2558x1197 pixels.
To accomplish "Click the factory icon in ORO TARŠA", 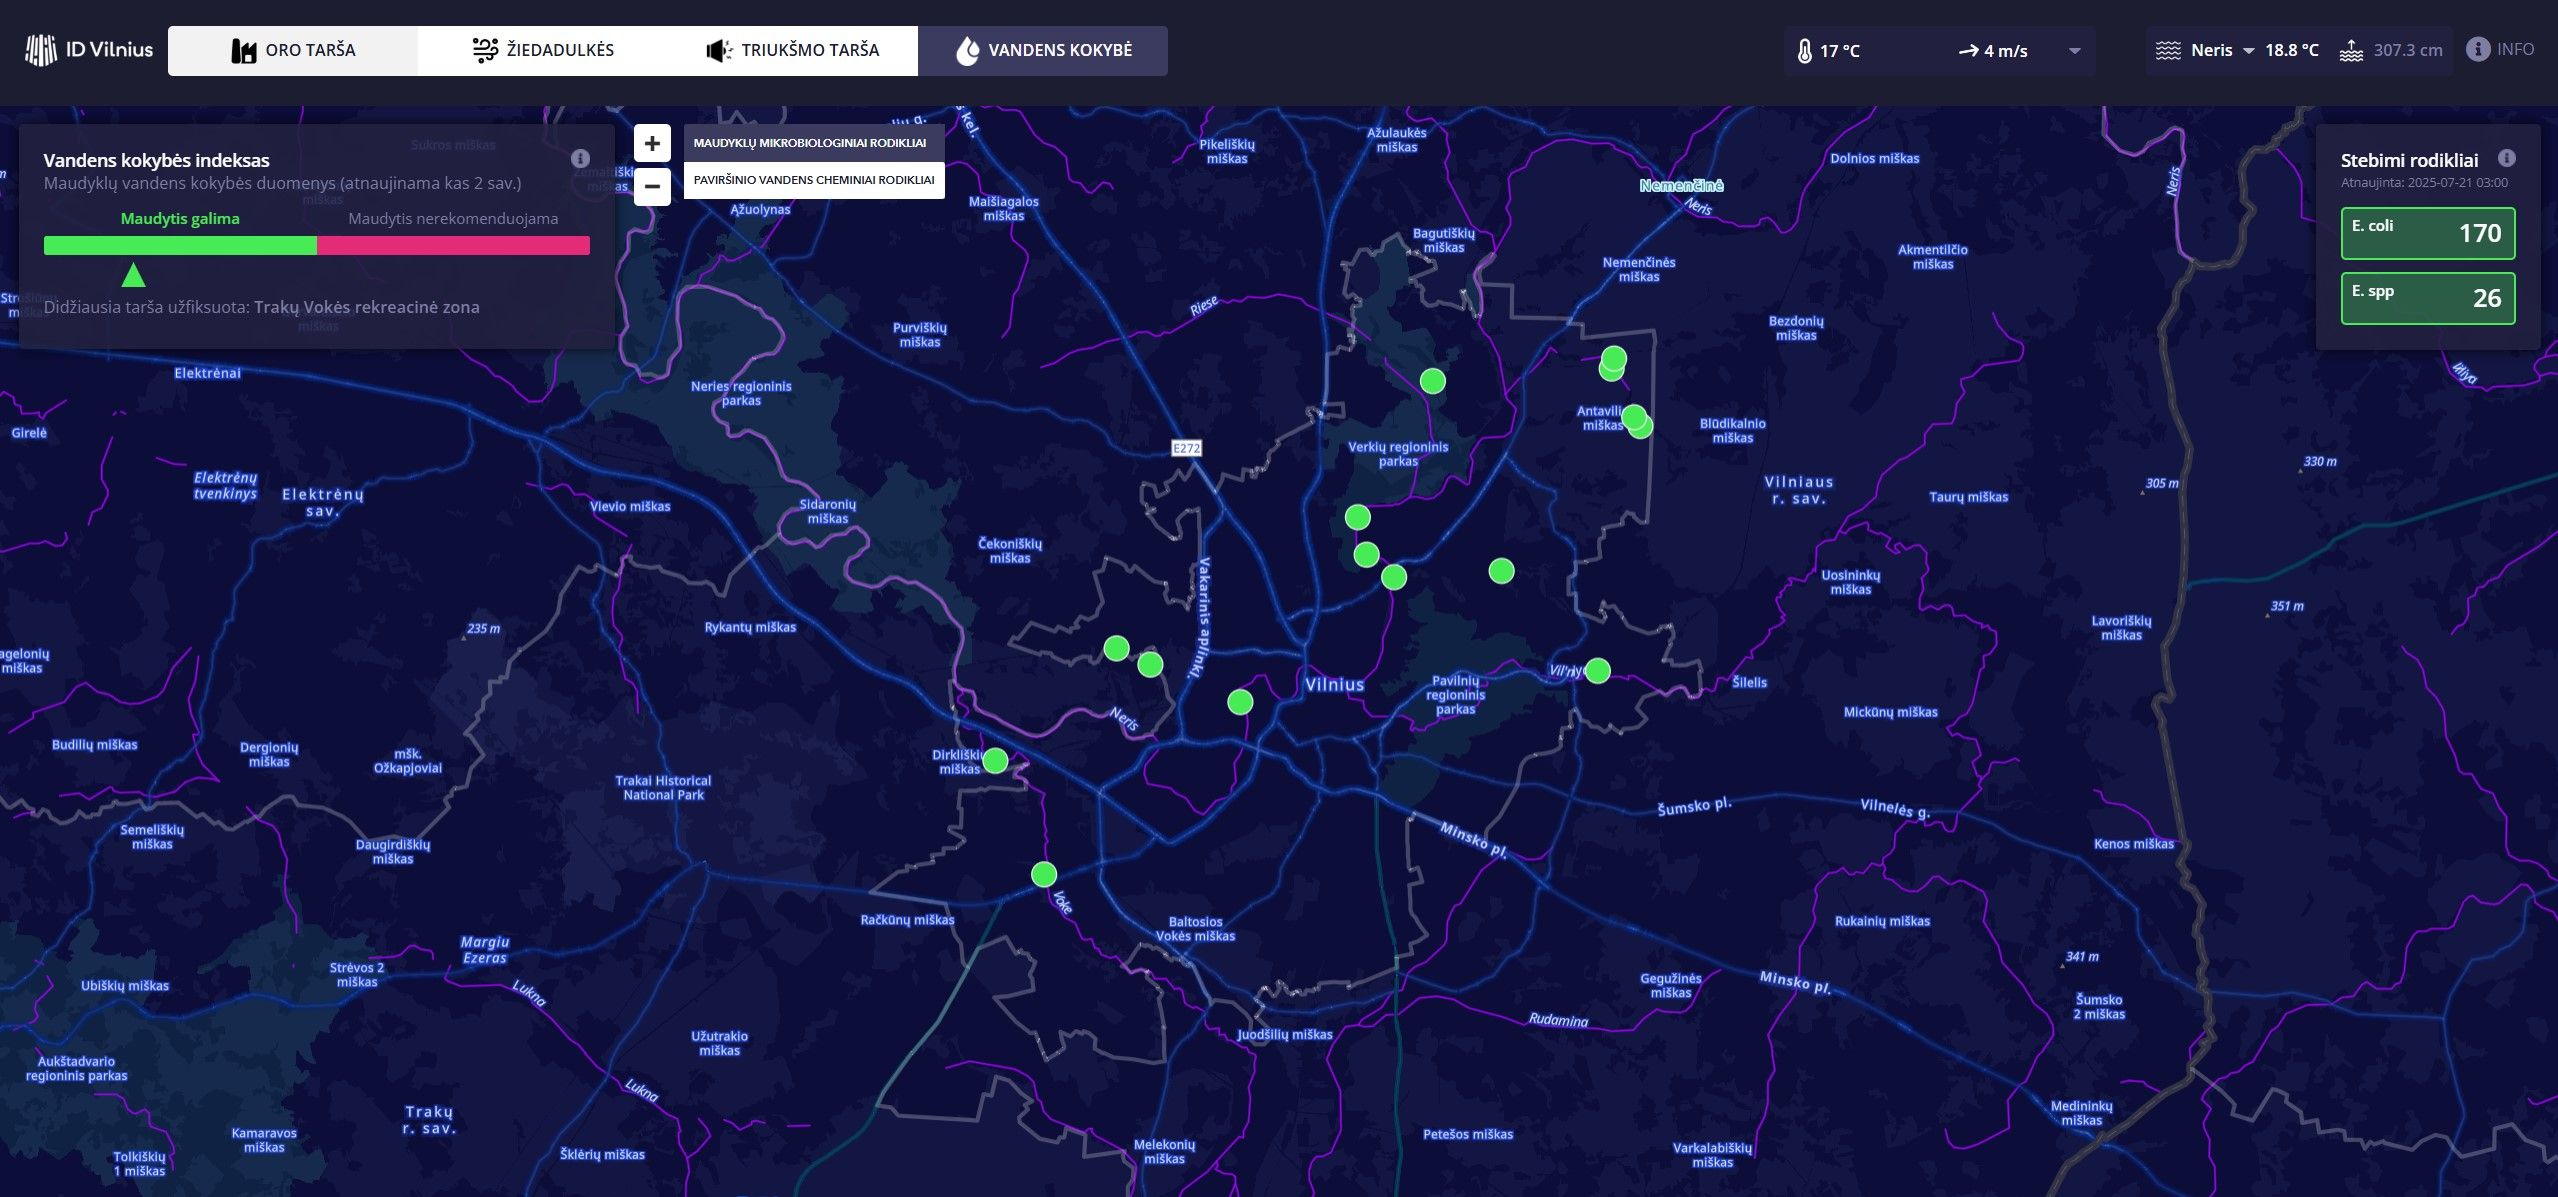I will click(x=243, y=51).
